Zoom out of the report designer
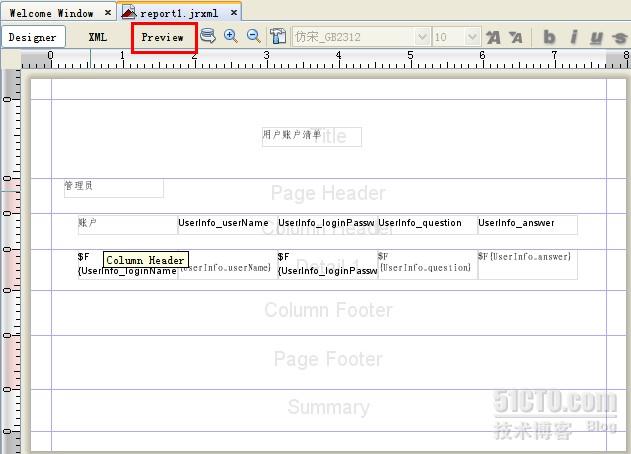The image size is (631, 454). (254, 36)
